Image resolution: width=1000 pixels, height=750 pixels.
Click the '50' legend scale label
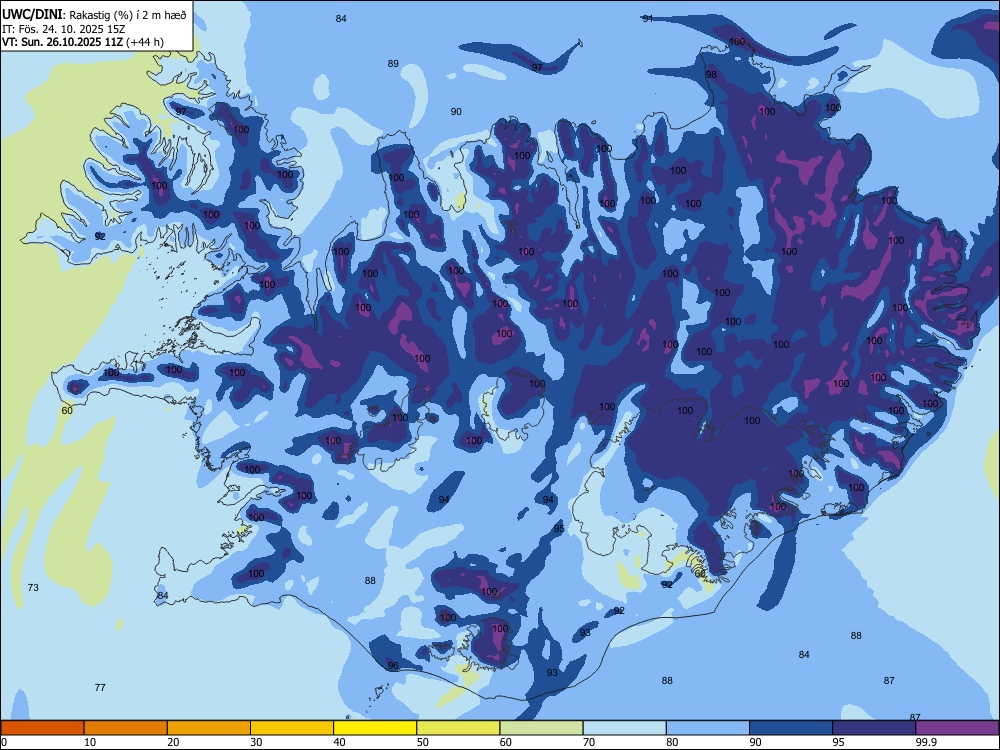pyautogui.click(x=423, y=742)
